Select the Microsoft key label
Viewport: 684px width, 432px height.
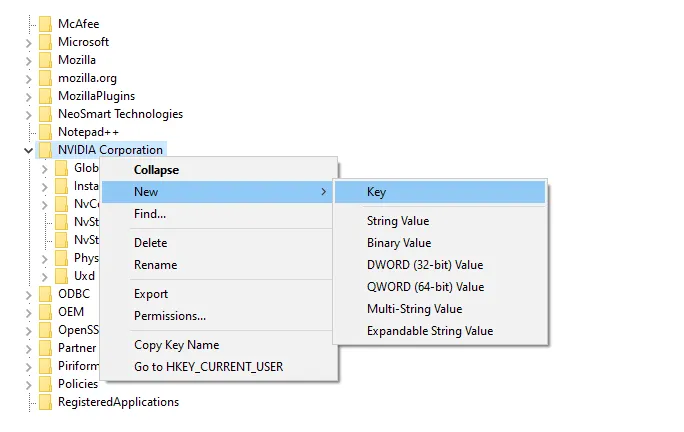[x=83, y=42]
